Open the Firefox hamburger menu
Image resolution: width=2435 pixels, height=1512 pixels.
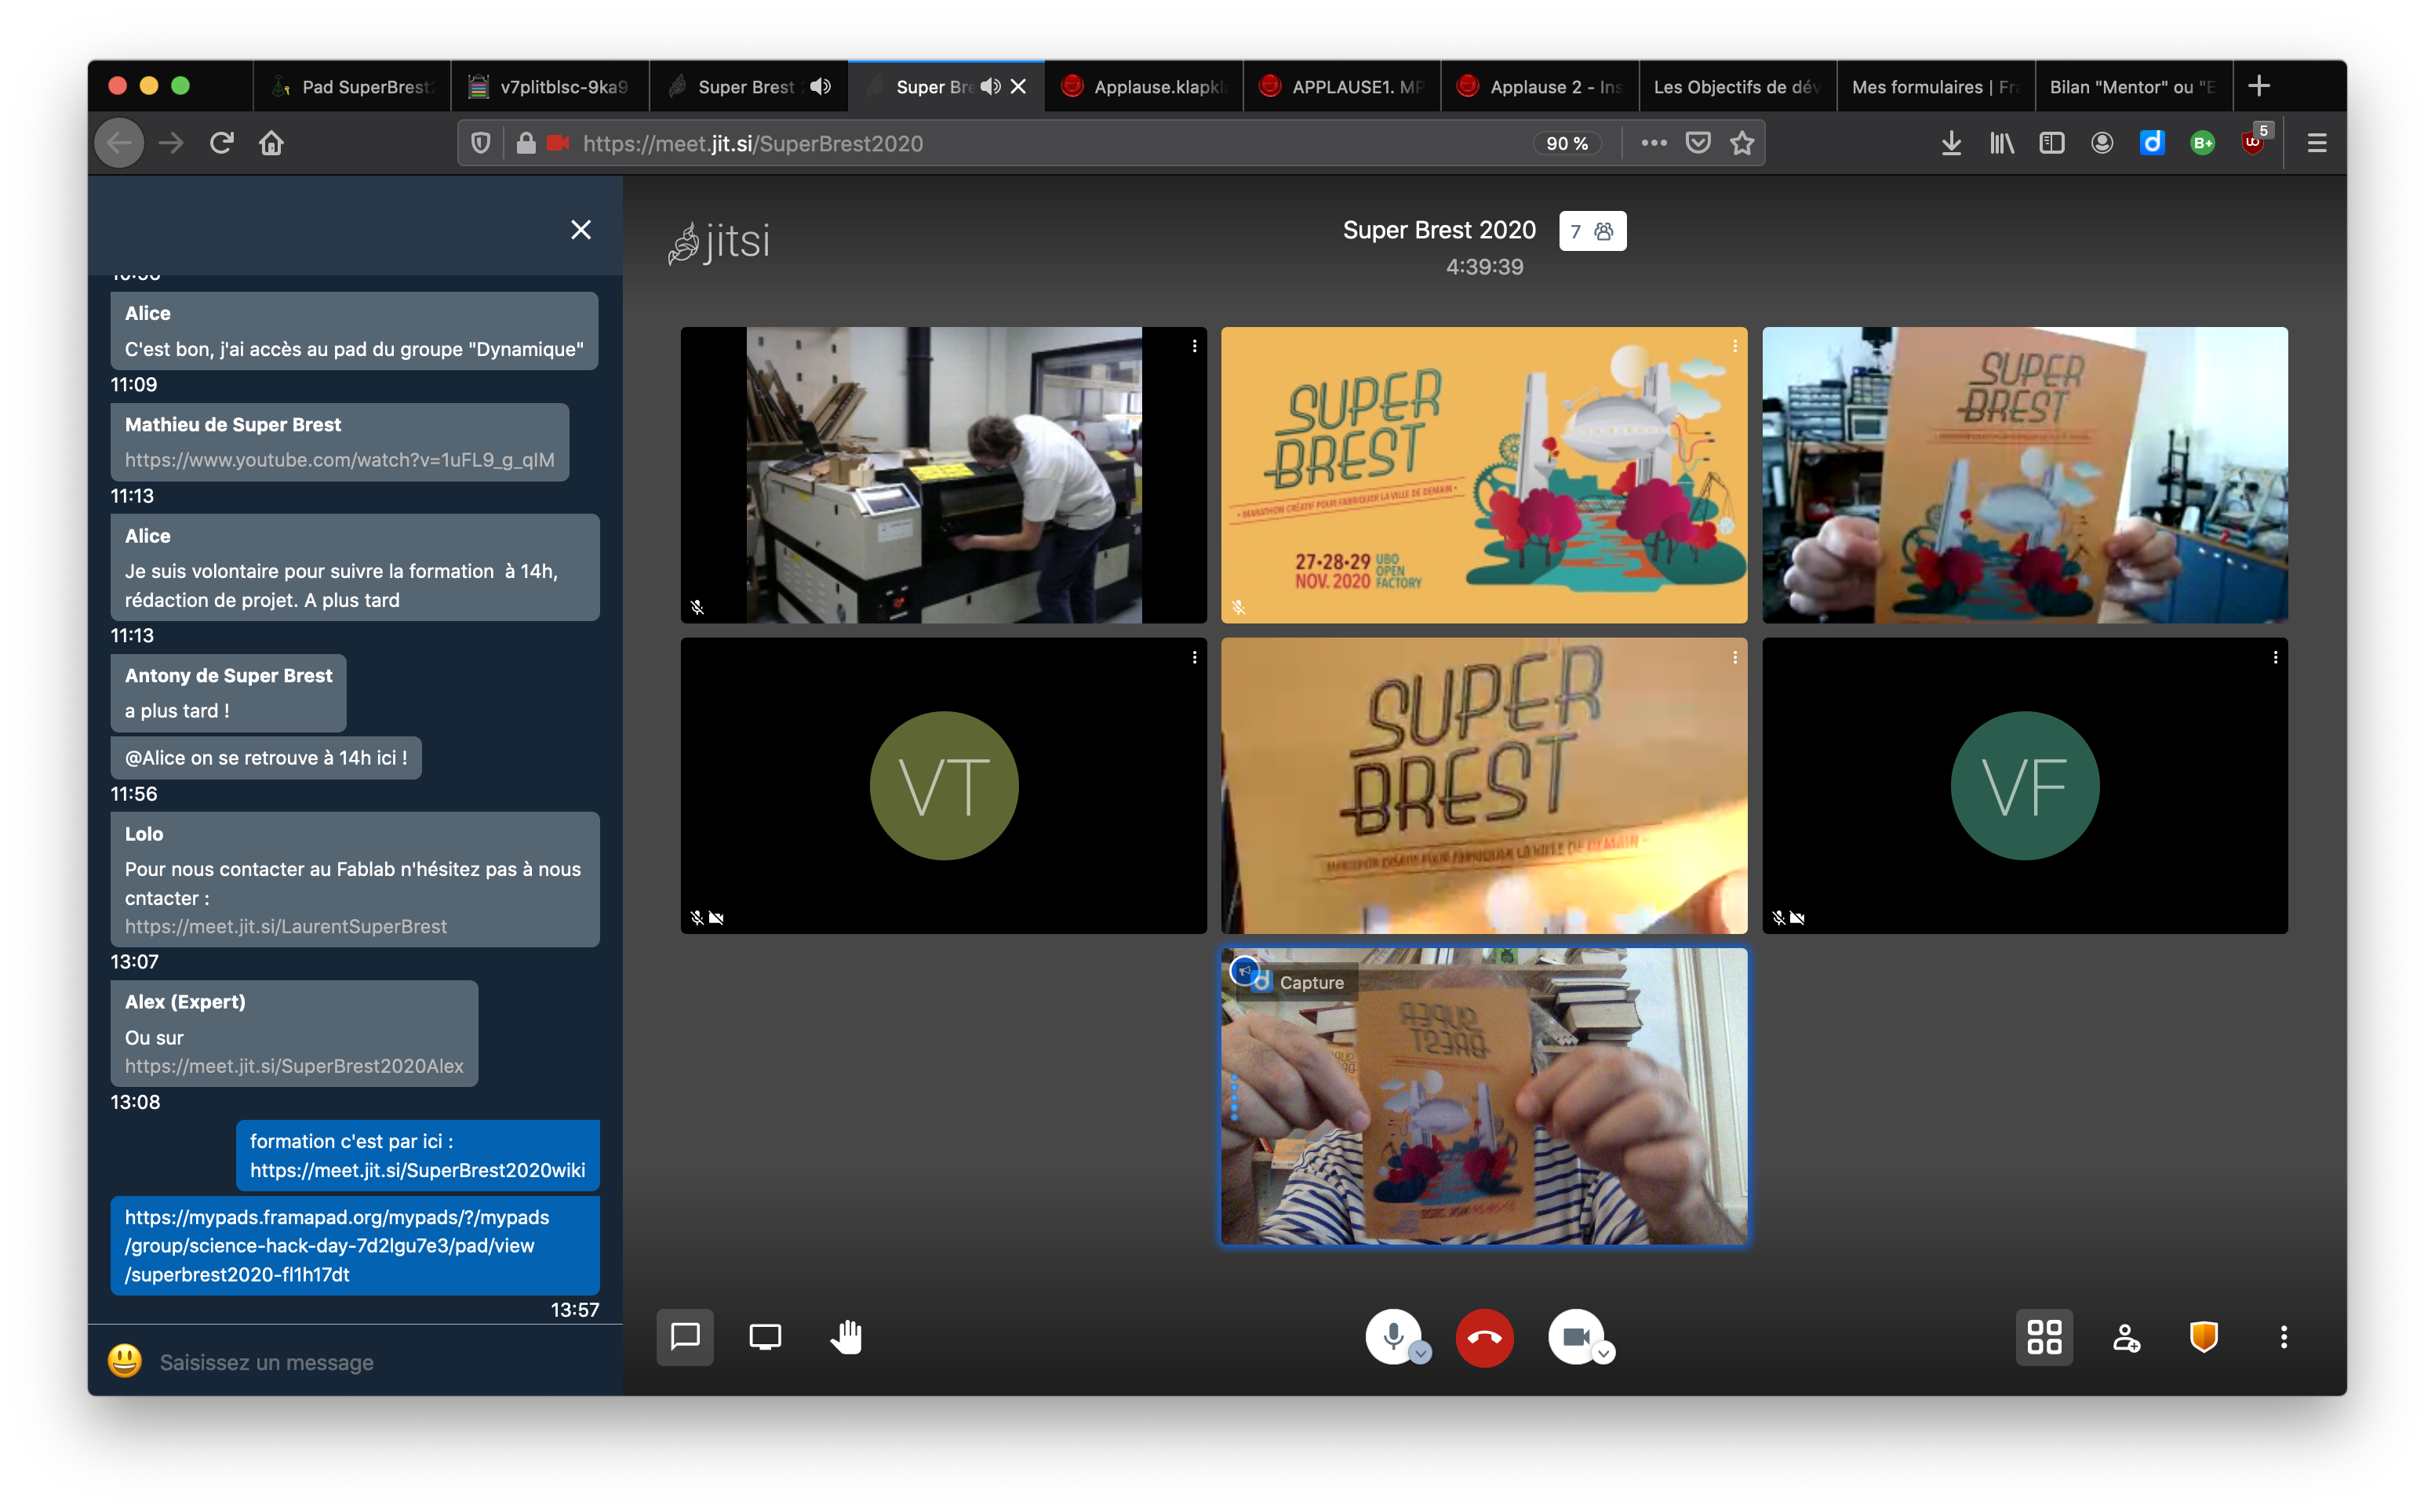(2316, 143)
